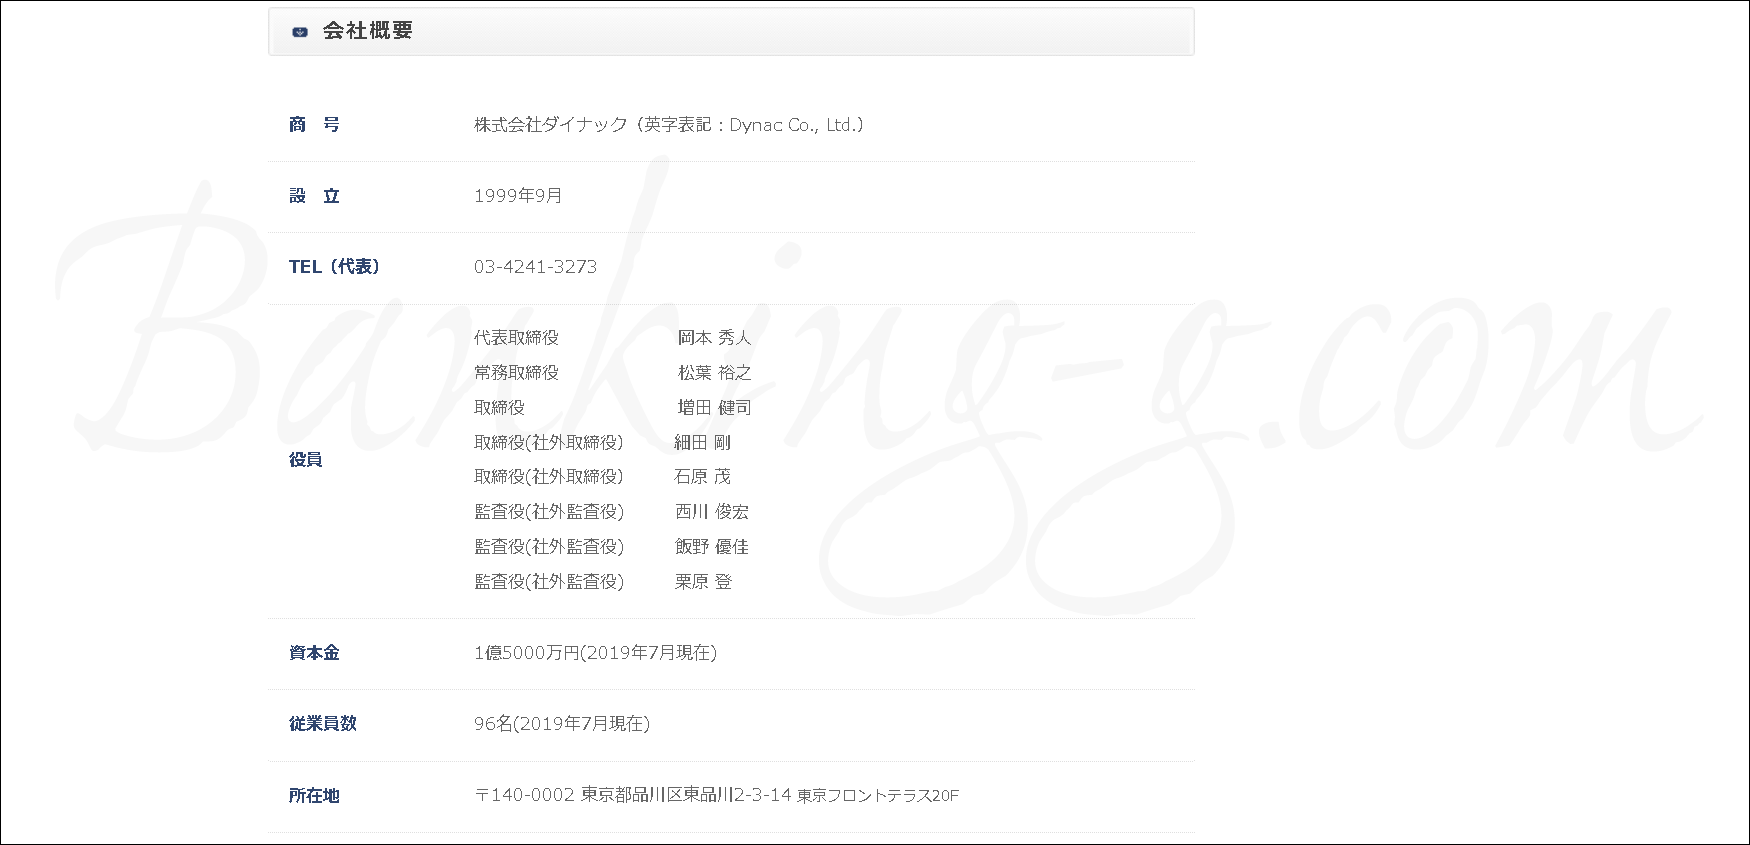This screenshot has width=1750, height=845.
Task: Click title 取締役 beside 増田 健司
Action: [x=499, y=408]
